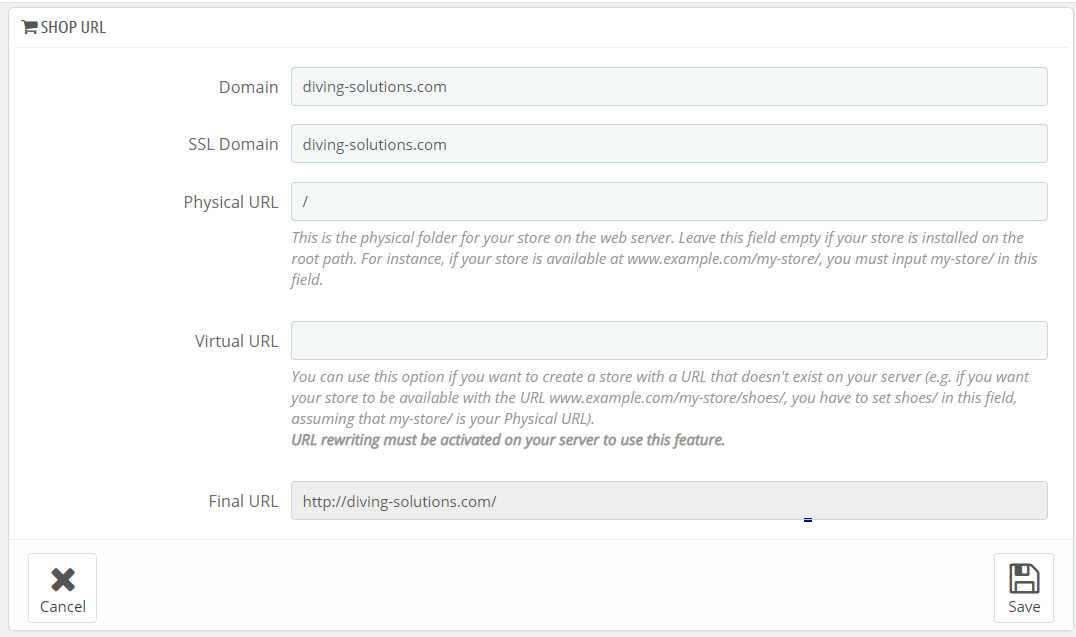Click the bold "URL rewriting must be activated" note
The height and width of the screenshot is (637, 1076).
[x=508, y=439]
